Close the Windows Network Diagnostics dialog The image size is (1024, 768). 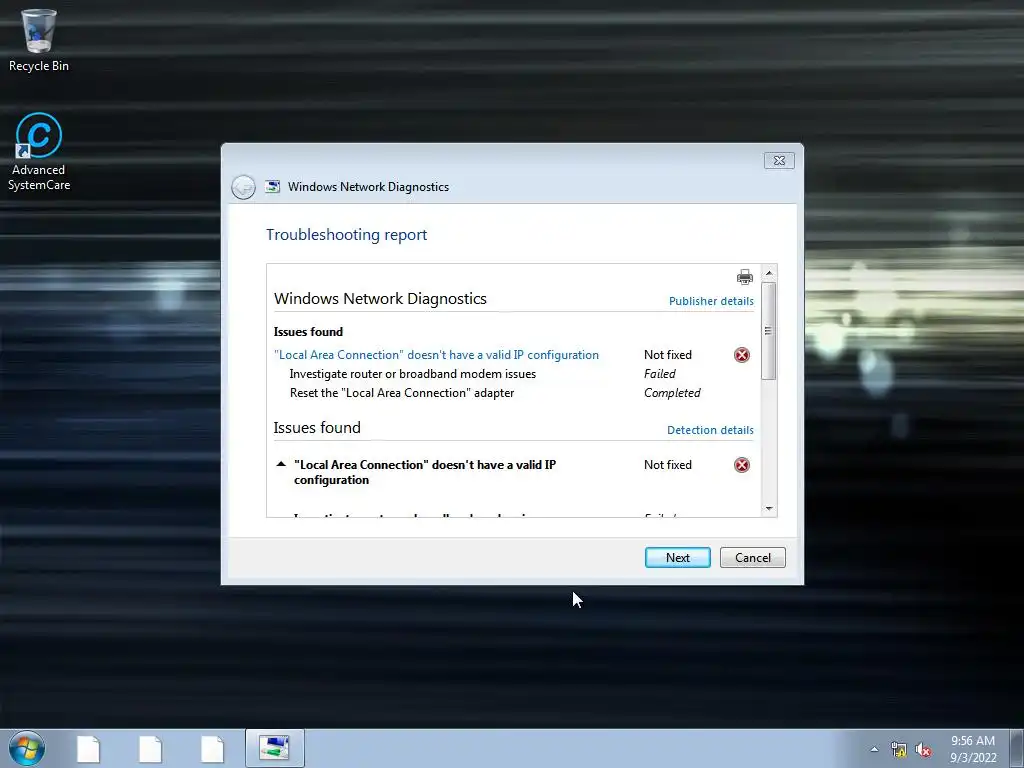[x=779, y=161]
